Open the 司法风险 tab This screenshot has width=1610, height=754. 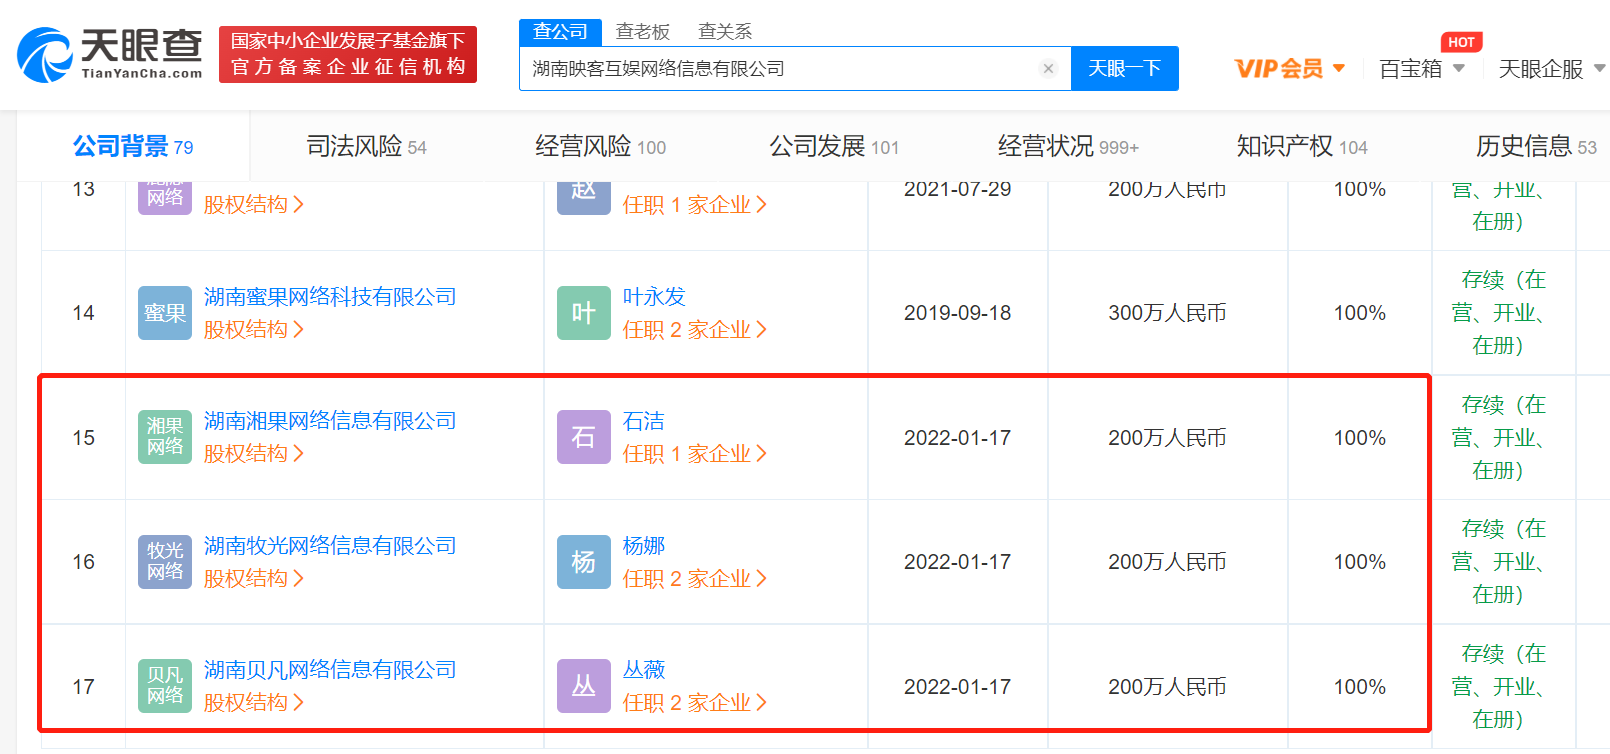point(366,147)
